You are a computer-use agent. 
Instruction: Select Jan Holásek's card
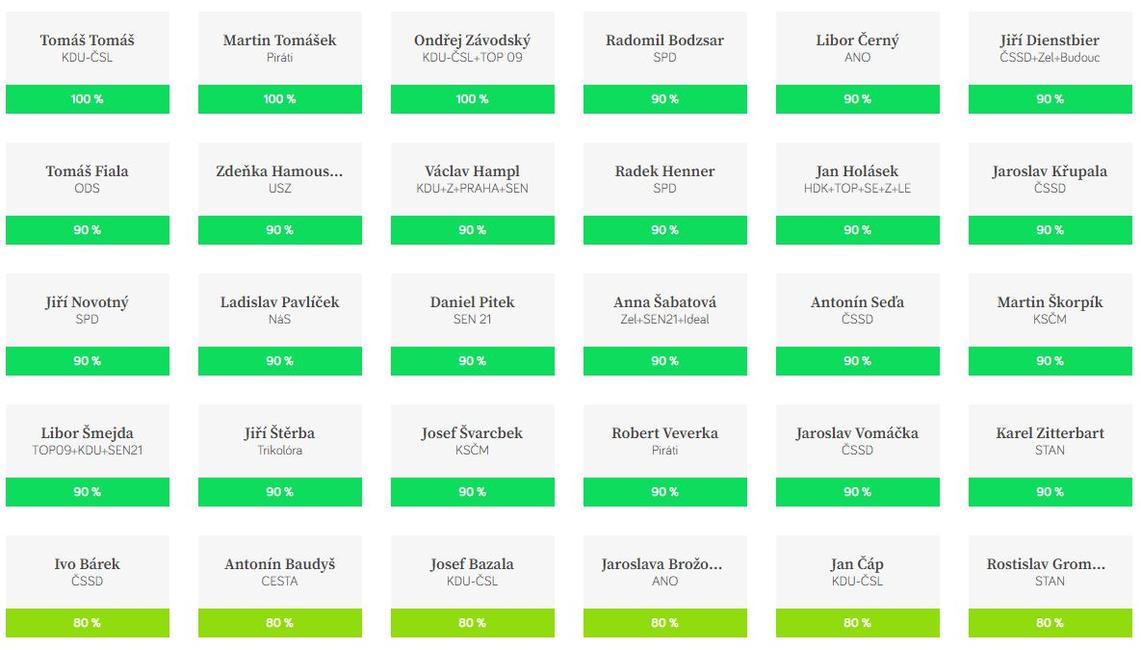coord(857,179)
